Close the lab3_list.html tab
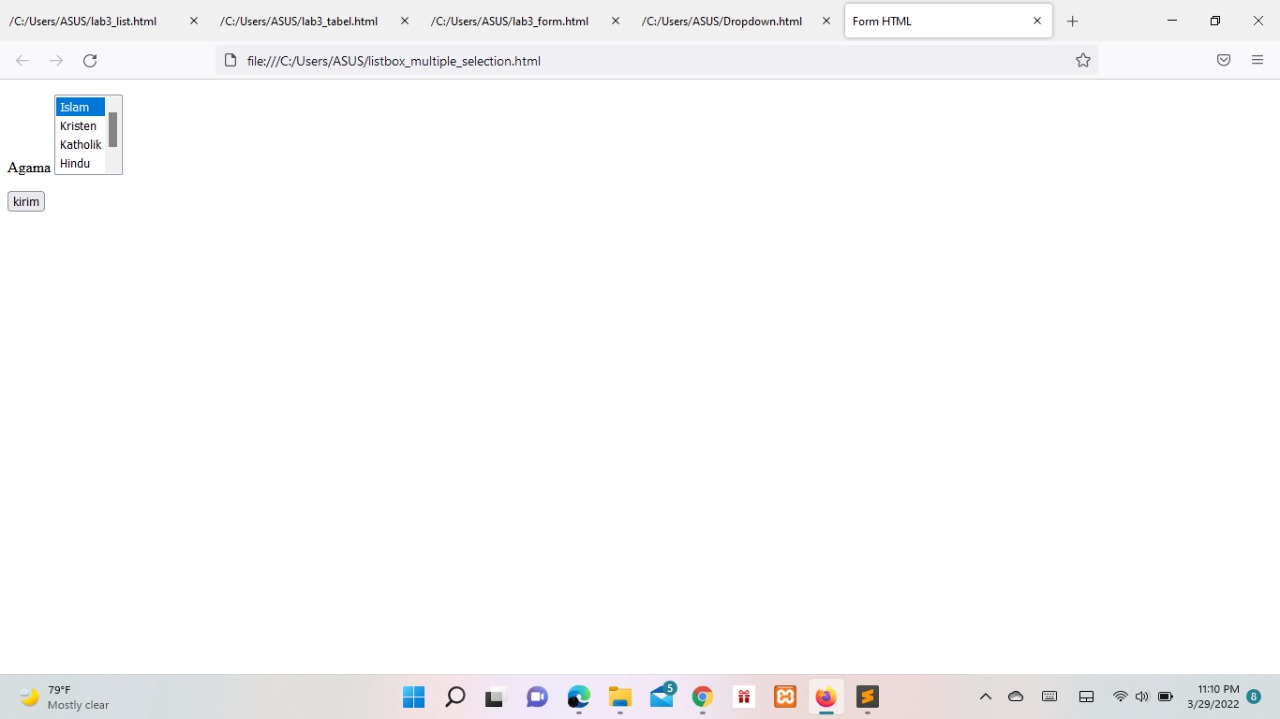This screenshot has height=719, width=1280. 194,21
